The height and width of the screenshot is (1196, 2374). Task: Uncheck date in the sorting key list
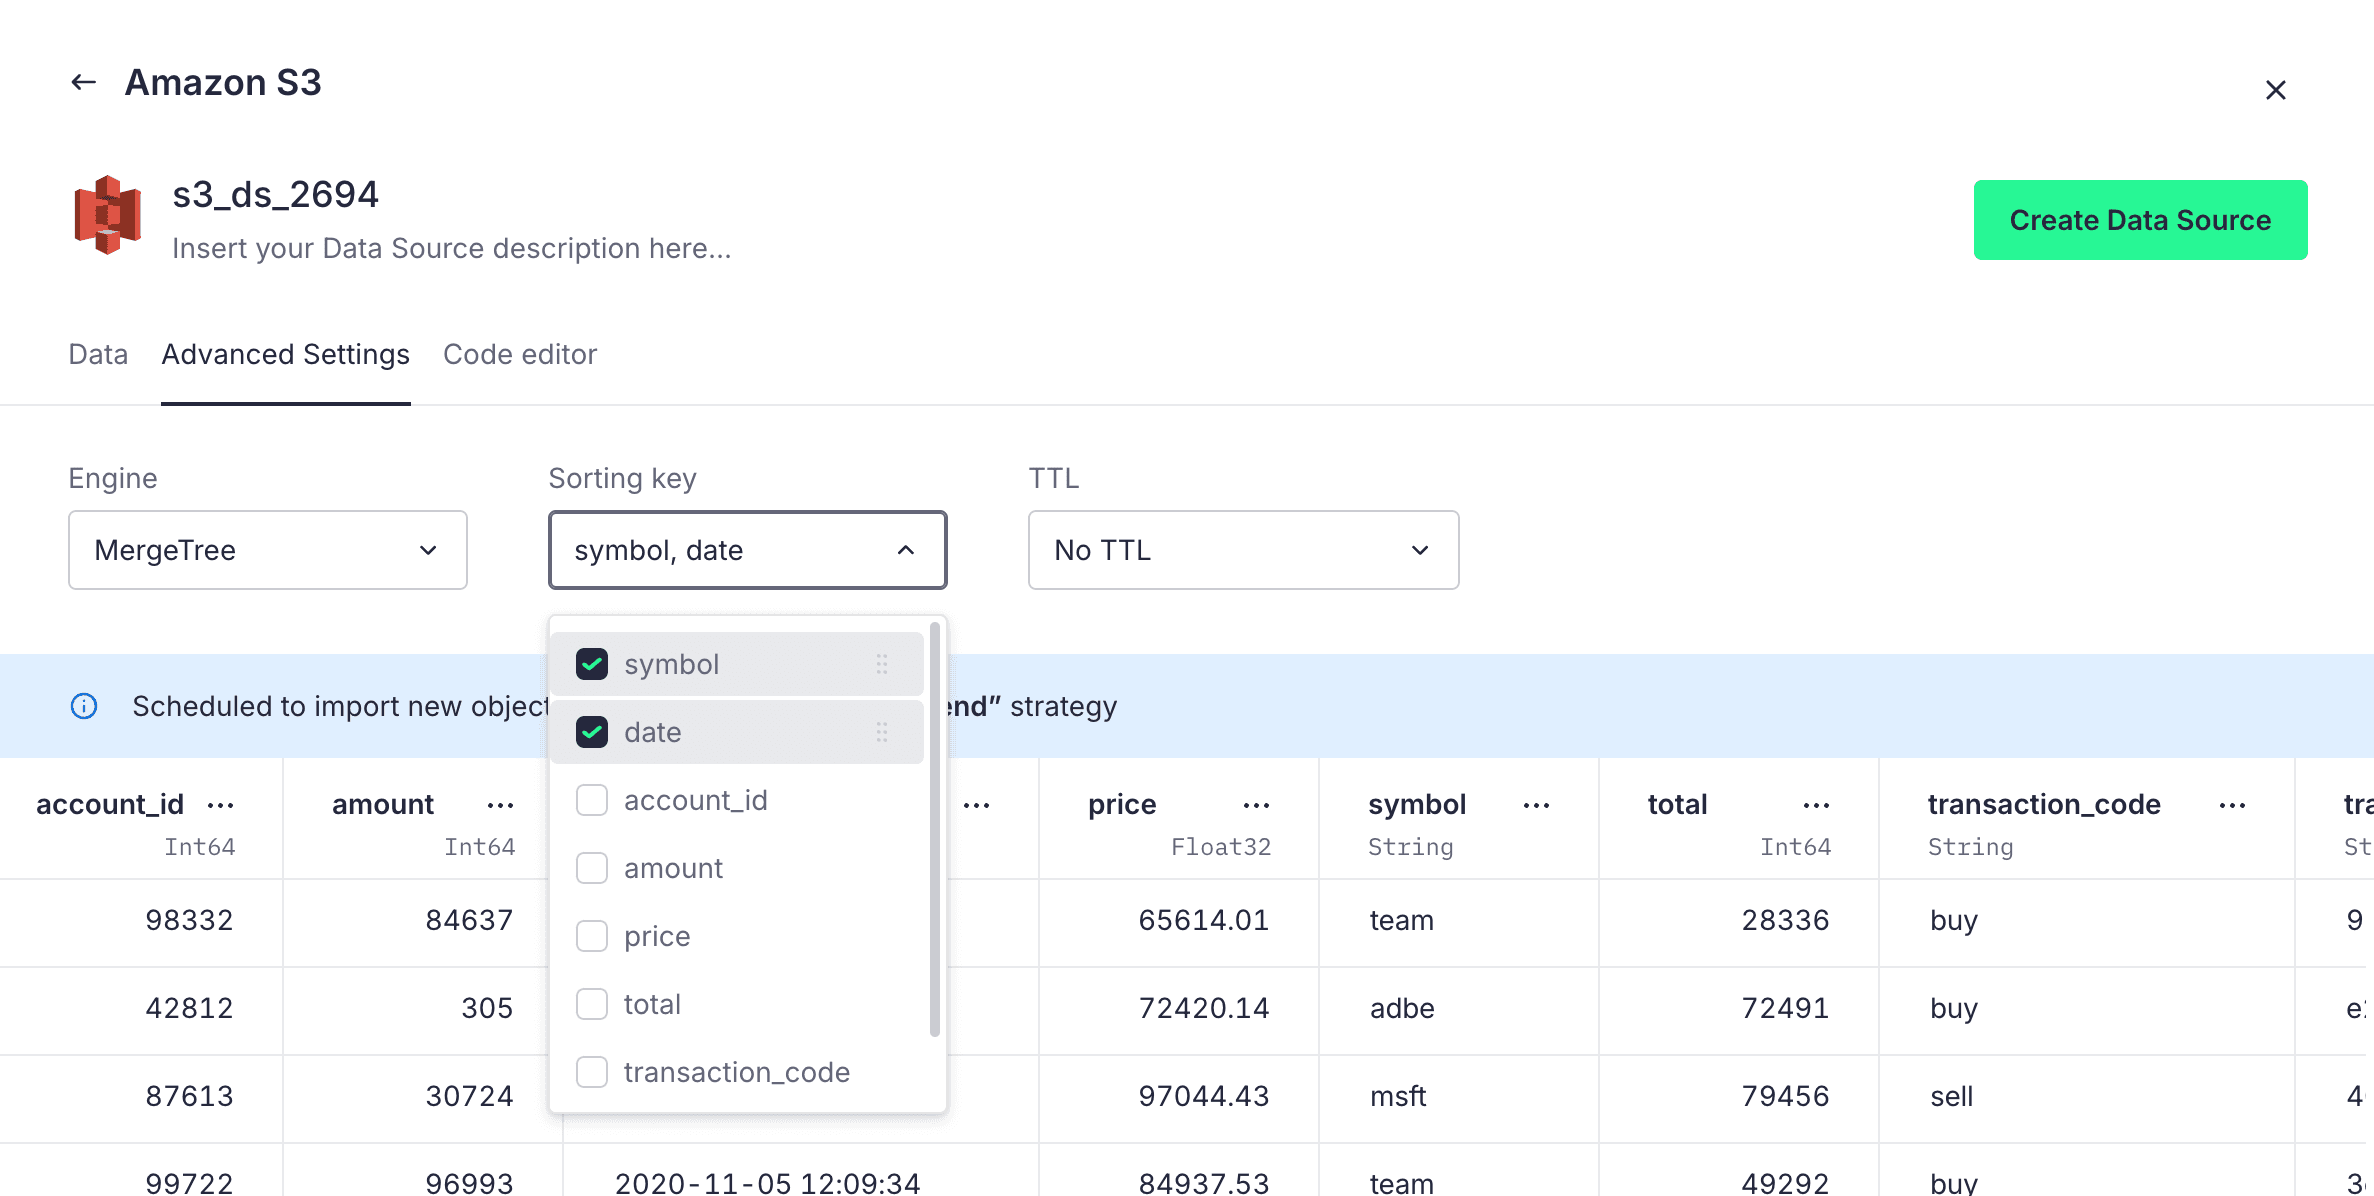(x=591, y=731)
